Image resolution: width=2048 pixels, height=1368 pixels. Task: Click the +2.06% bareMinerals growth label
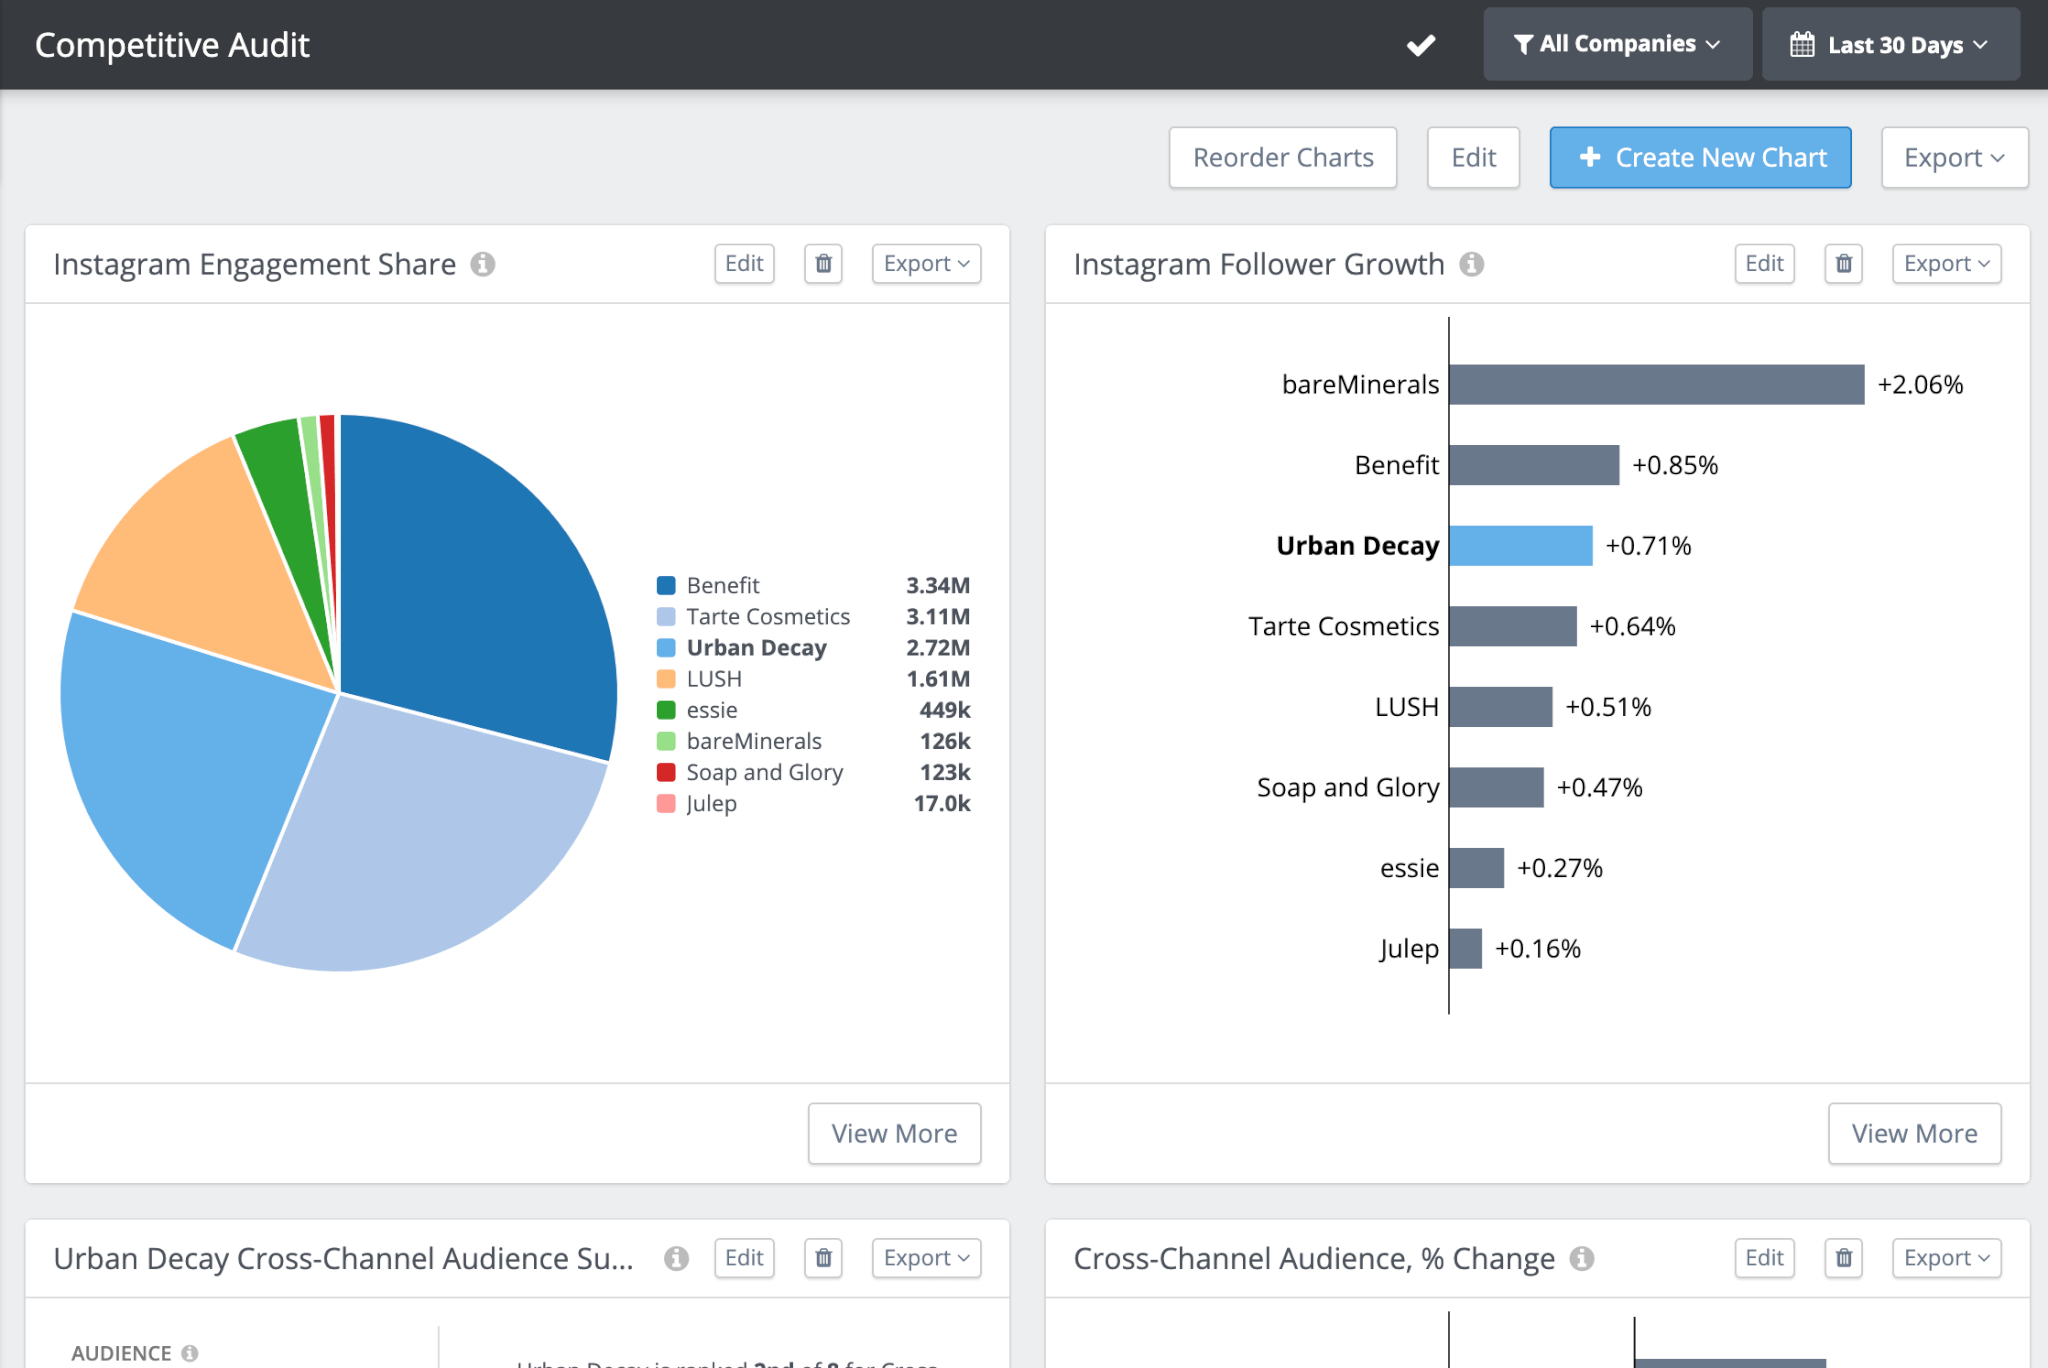point(1920,384)
